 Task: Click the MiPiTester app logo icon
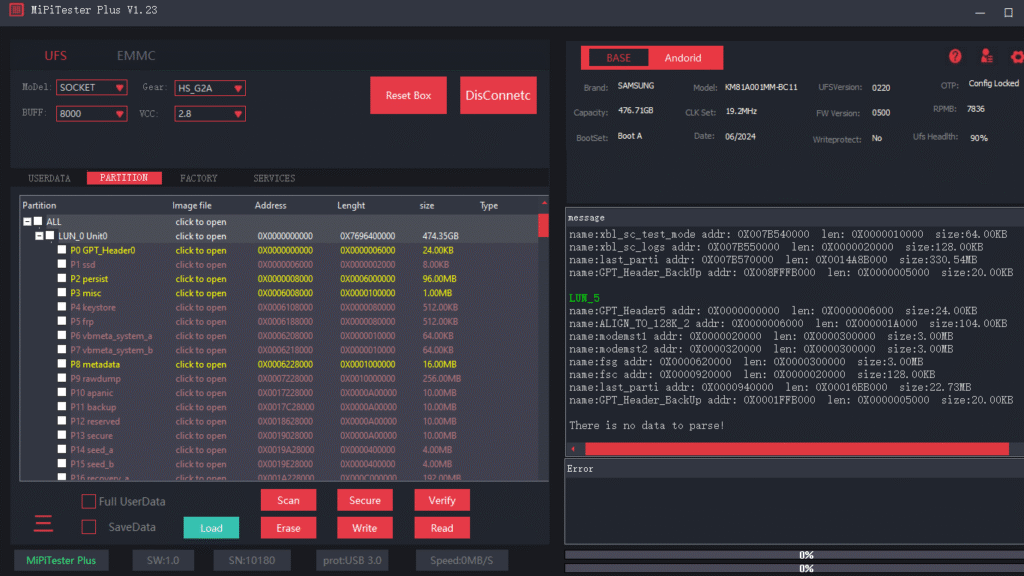coord(16,10)
